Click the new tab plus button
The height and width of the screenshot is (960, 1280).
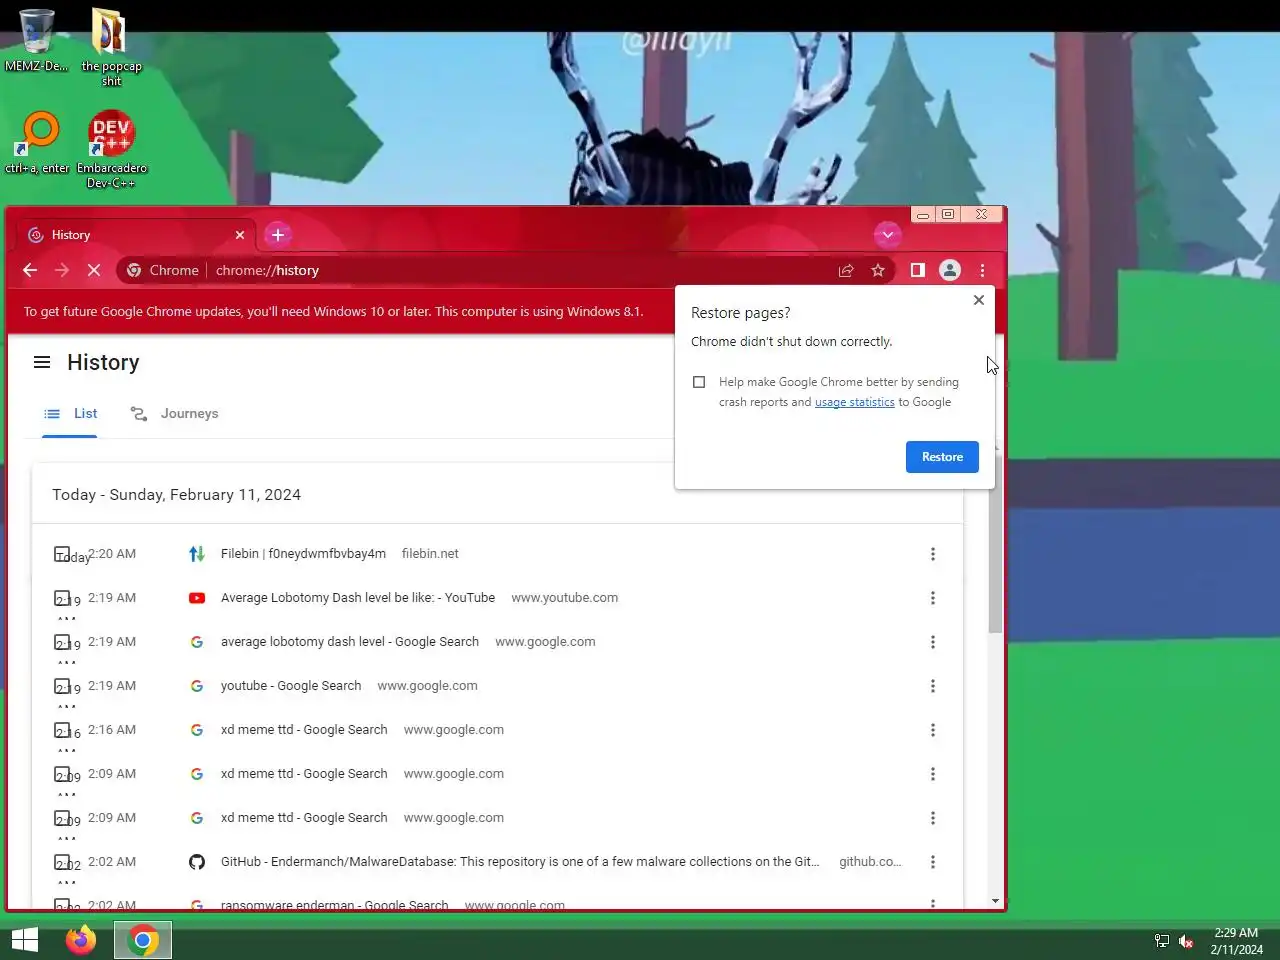click(278, 235)
